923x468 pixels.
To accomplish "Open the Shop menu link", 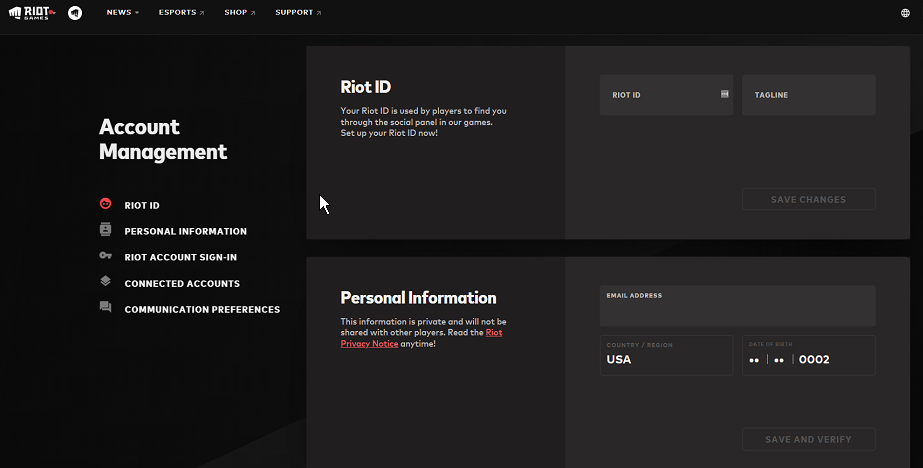I will tap(240, 12).
